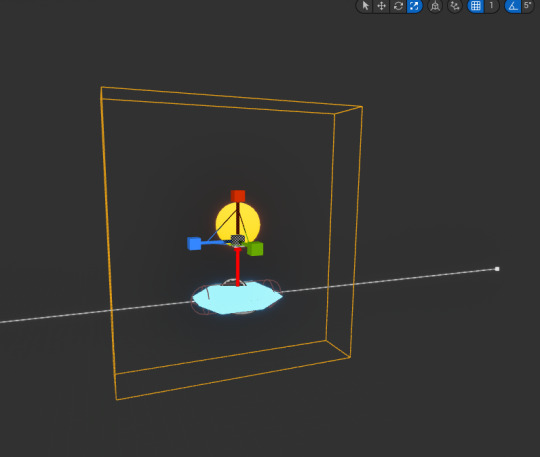Screen dimensions: 540x457
Task: Open grid snap size value dropdown
Action: click(x=491, y=6)
